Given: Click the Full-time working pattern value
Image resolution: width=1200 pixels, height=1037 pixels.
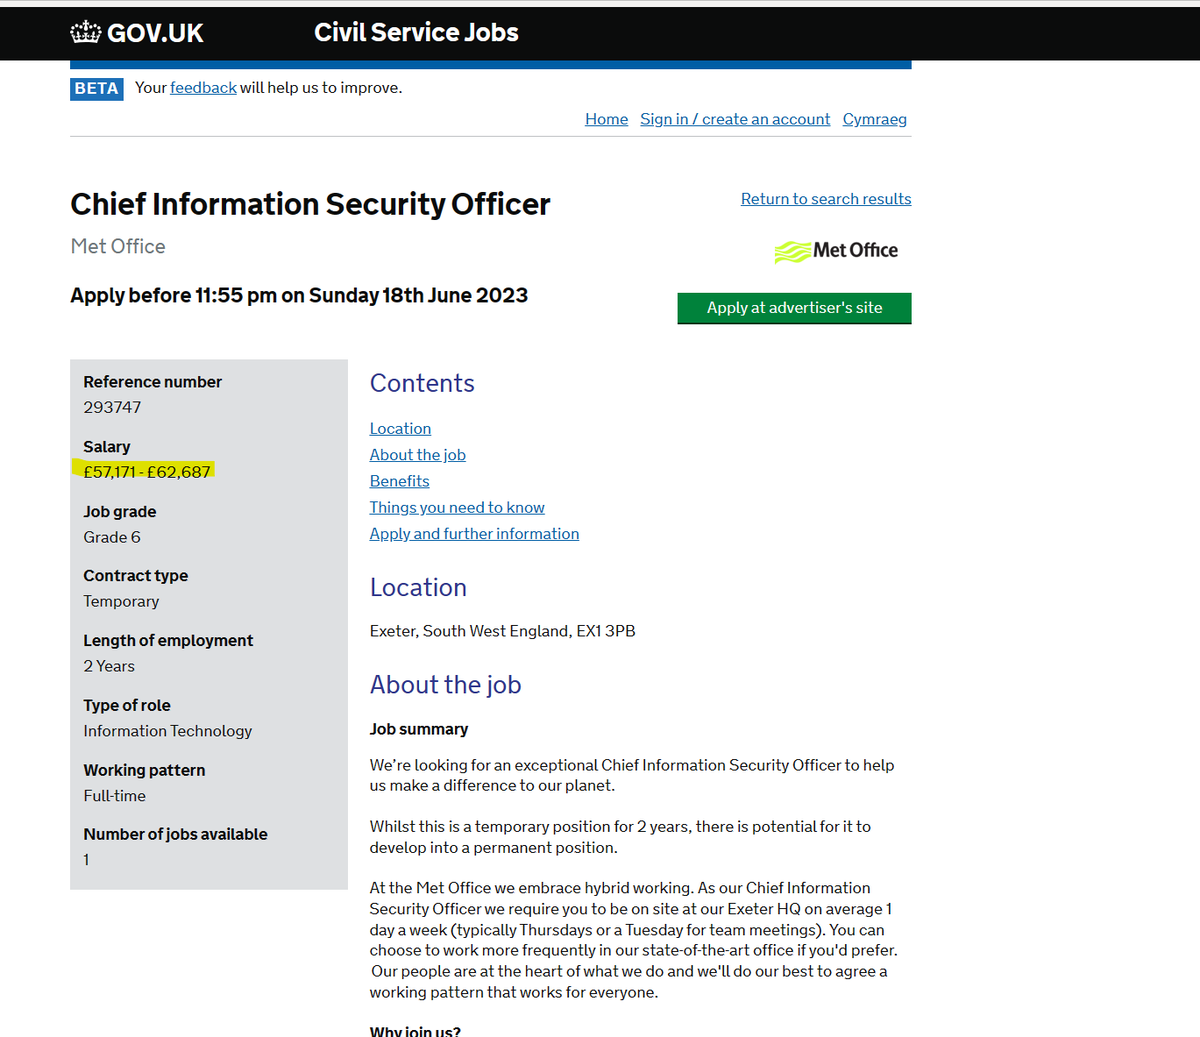Looking at the screenshot, I should pyautogui.click(x=115, y=796).
